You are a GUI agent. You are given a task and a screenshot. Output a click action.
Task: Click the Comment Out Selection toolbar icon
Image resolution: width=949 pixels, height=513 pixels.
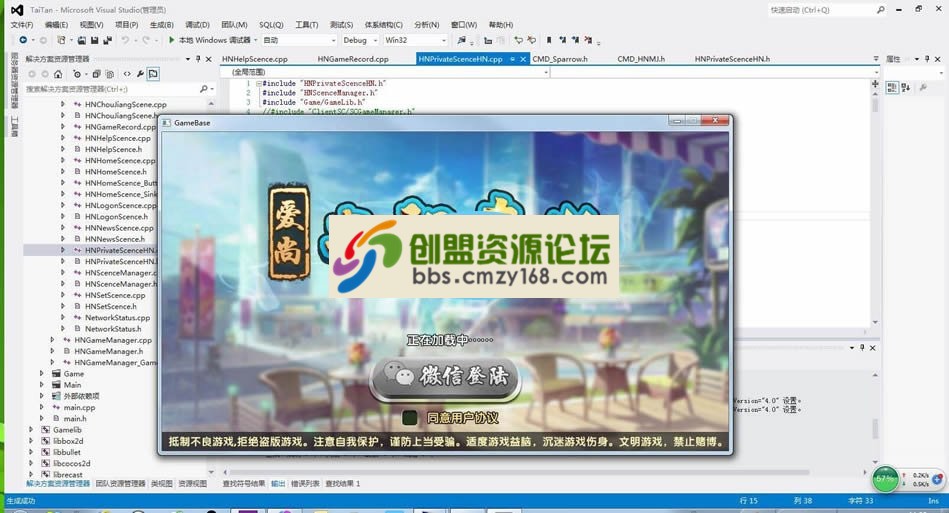click(518, 40)
